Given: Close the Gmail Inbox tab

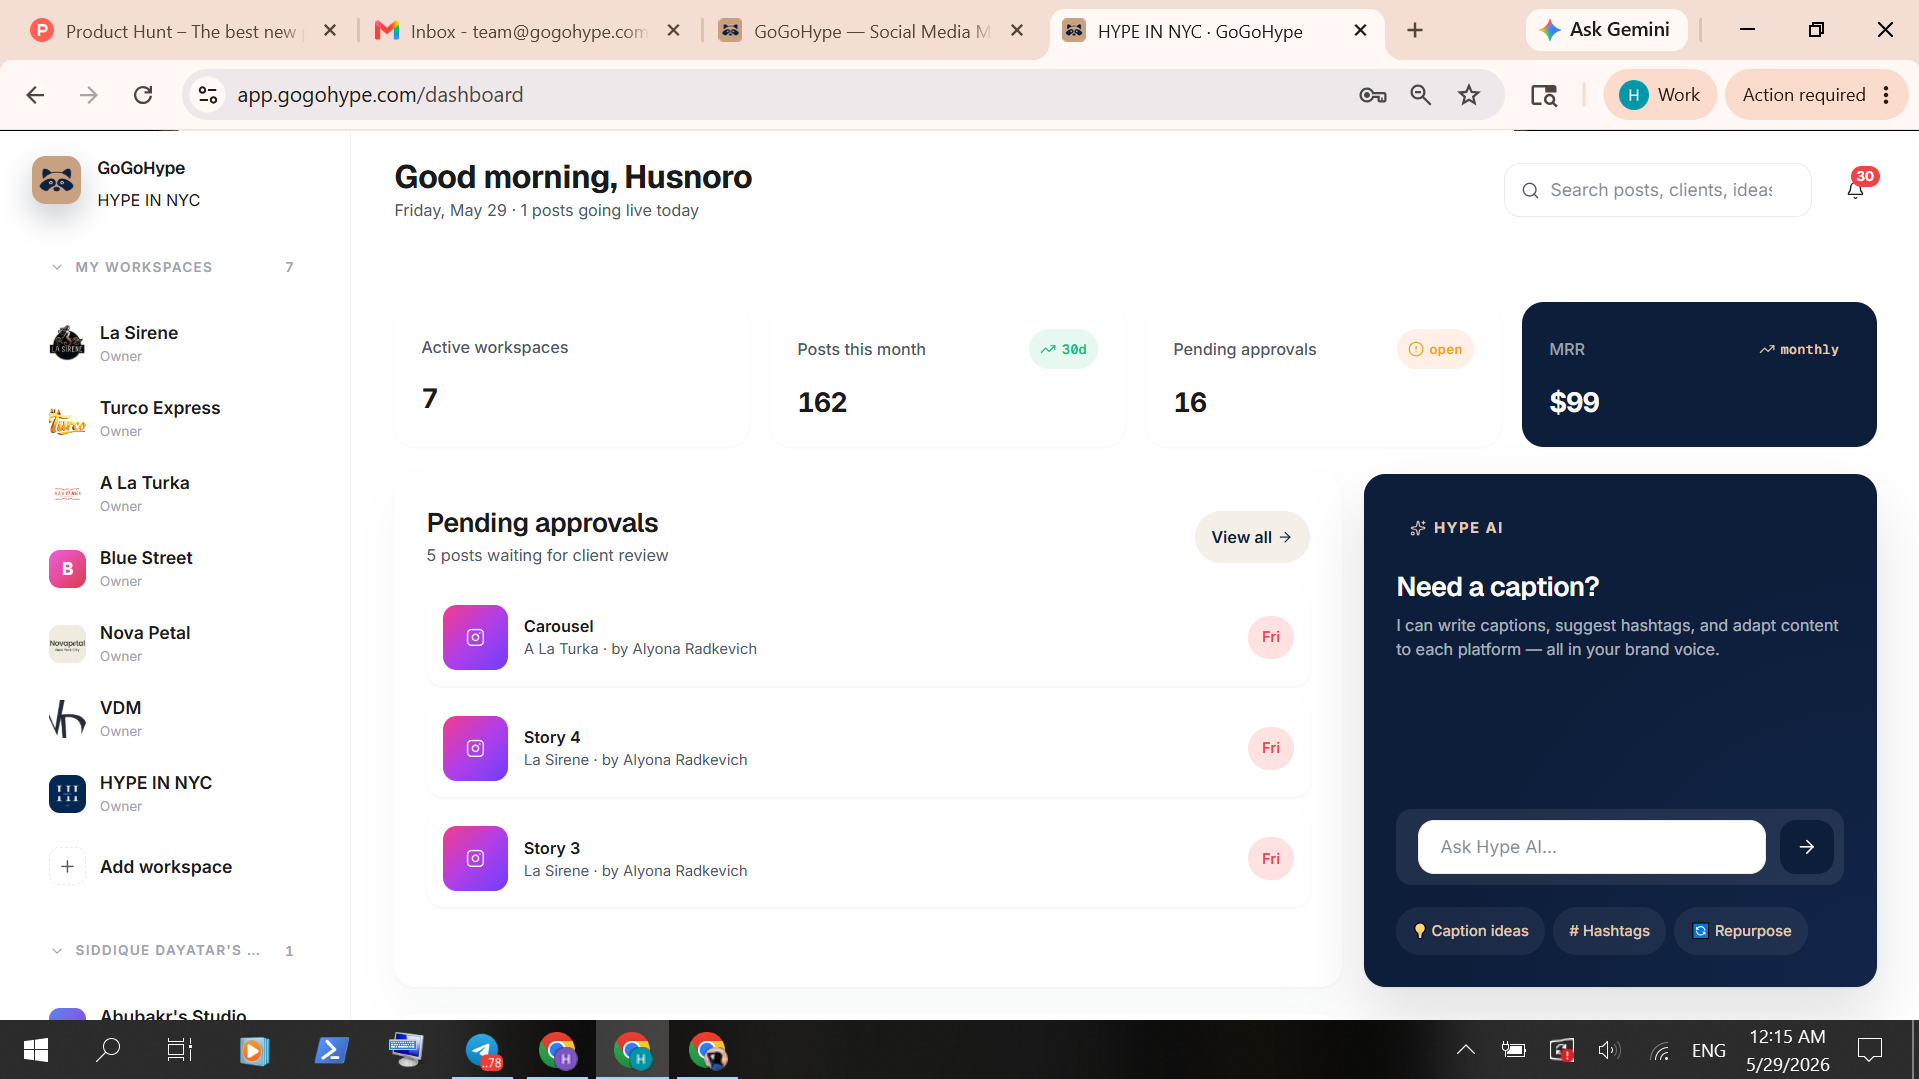Looking at the screenshot, I should click(674, 31).
